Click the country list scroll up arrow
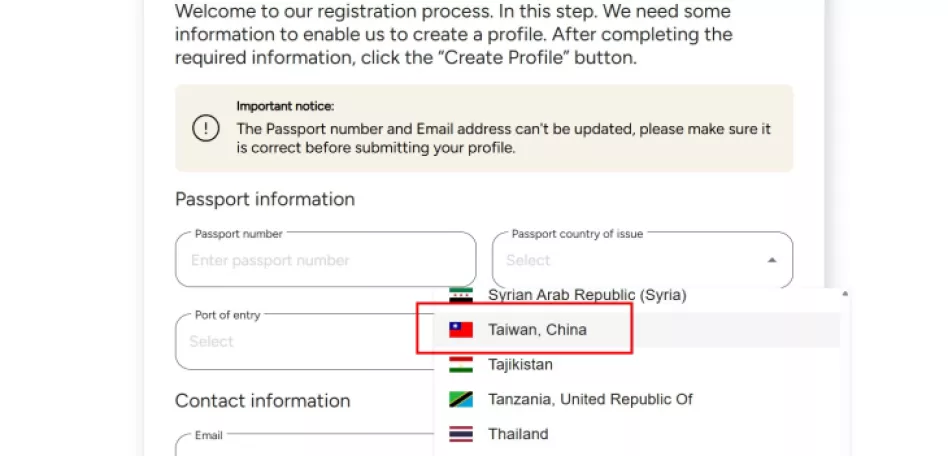 (845, 295)
